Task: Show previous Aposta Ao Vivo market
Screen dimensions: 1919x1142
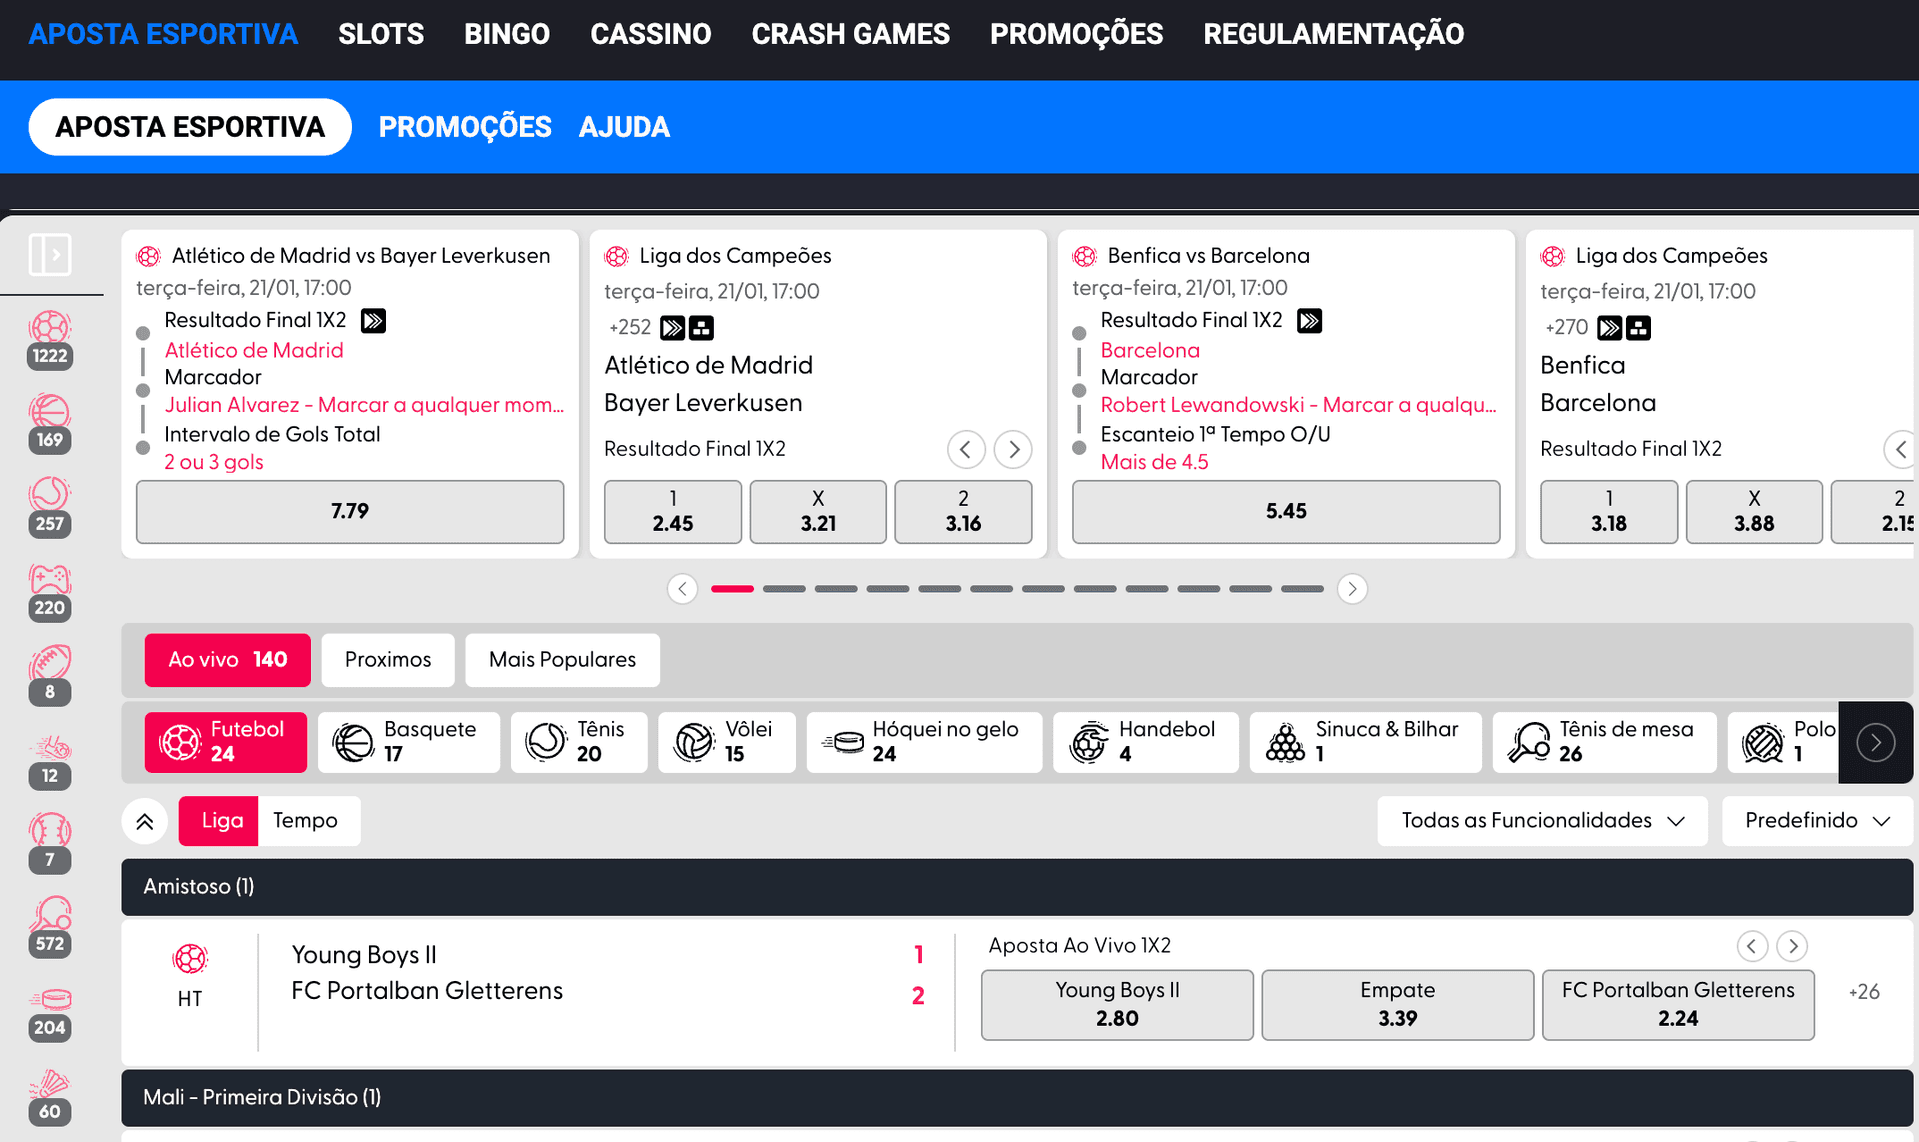Action: coord(1752,946)
